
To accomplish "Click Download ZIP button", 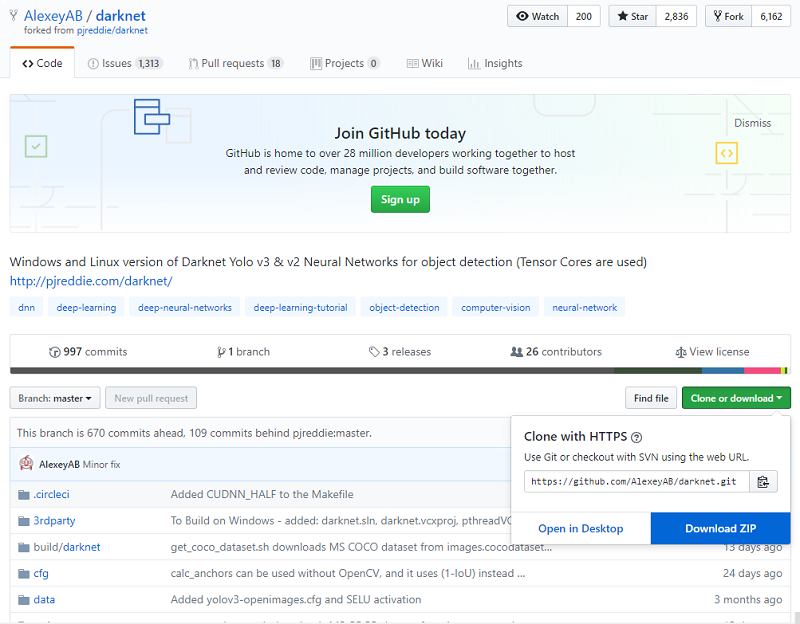I will (x=720, y=529).
